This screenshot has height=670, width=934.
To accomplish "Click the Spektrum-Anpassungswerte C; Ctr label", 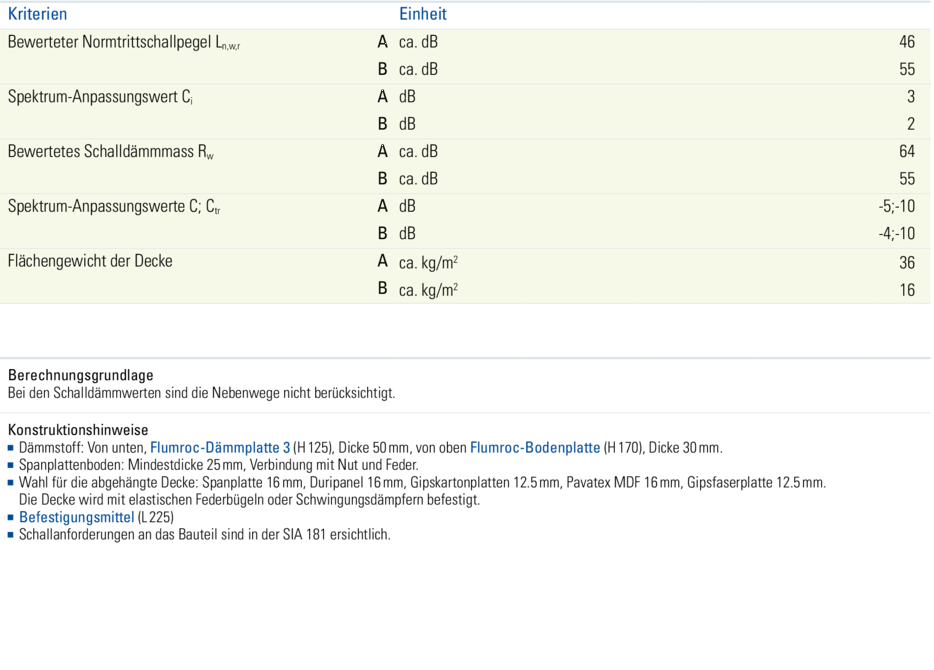I will tap(114, 207).
